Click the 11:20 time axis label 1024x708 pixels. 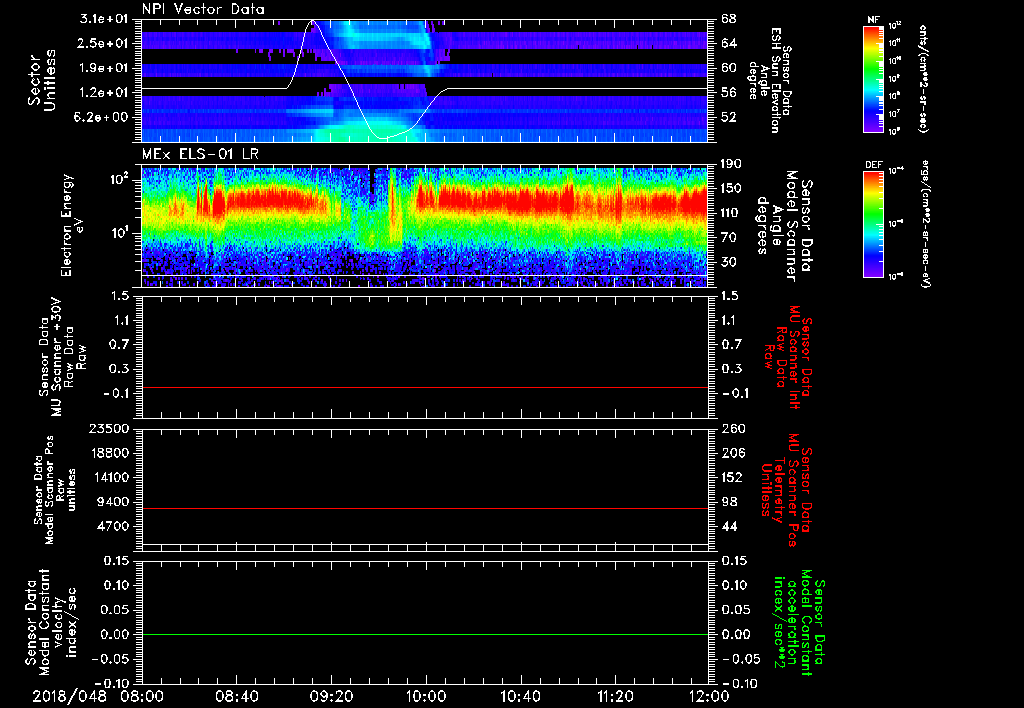point(615,695)
